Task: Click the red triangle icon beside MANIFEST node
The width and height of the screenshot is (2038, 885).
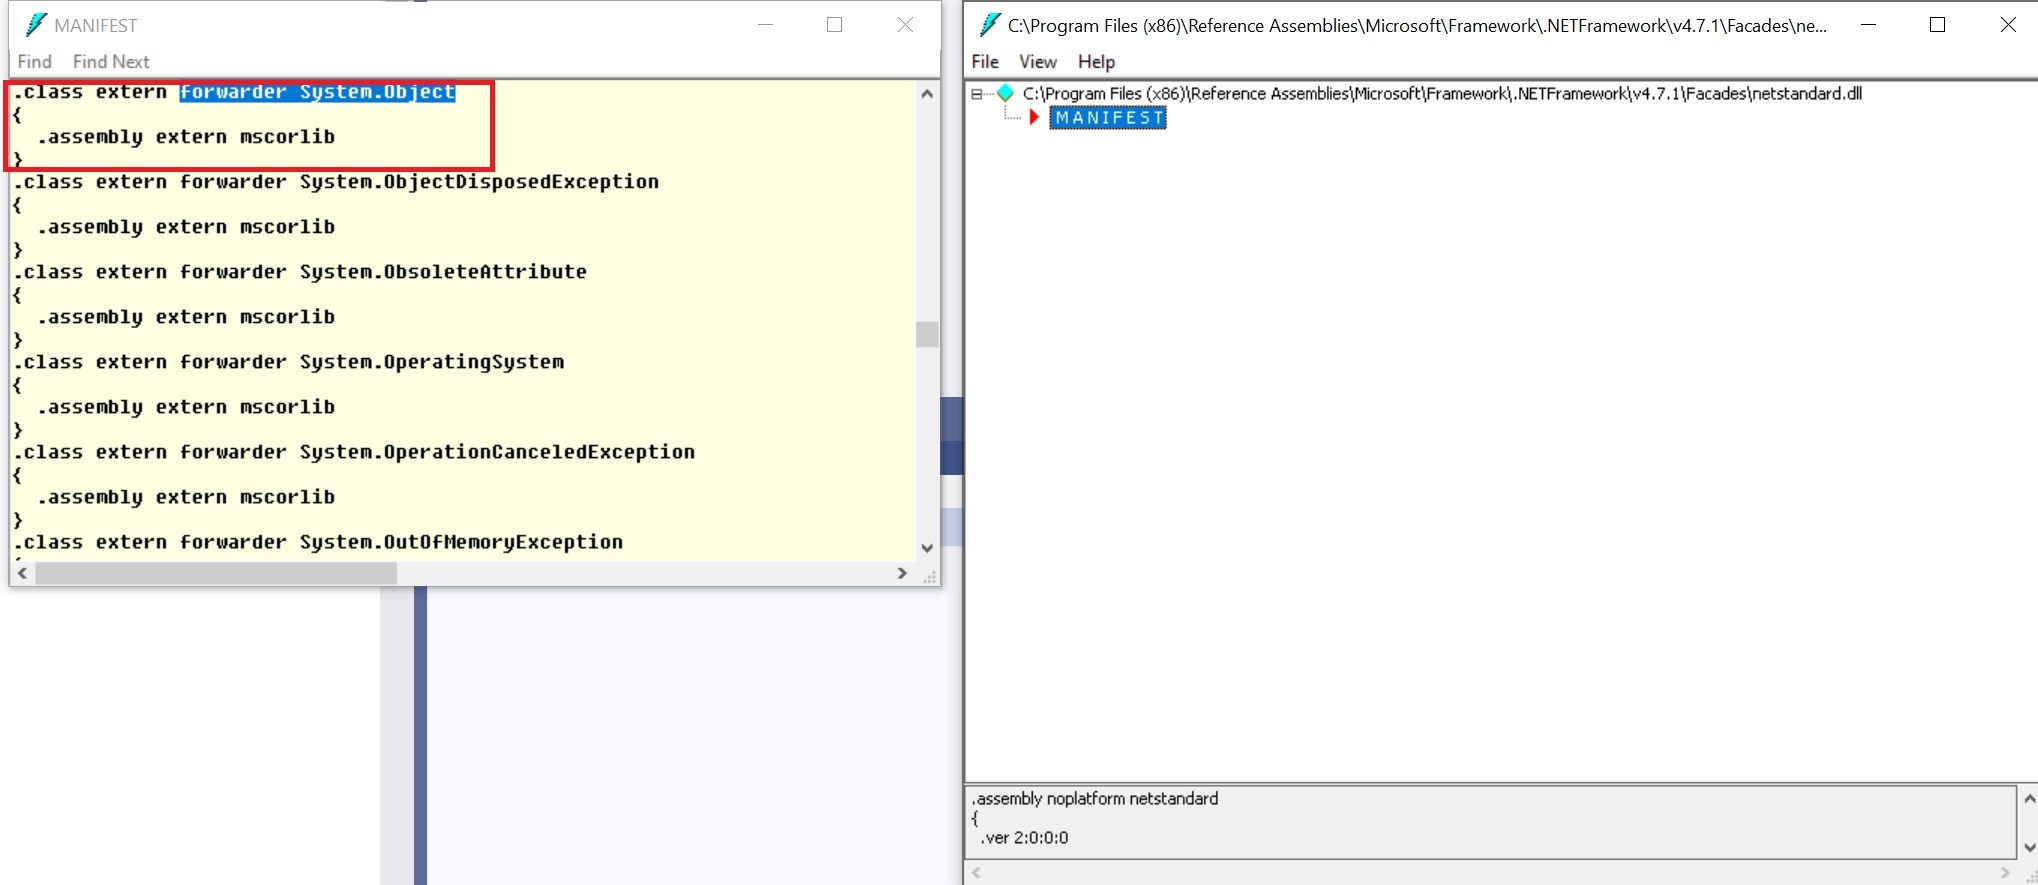Action: point(1034,118)
